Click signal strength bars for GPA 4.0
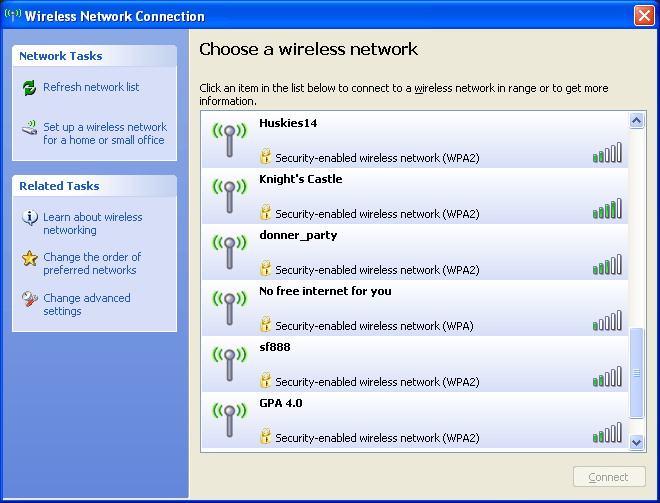 point(607,432)
